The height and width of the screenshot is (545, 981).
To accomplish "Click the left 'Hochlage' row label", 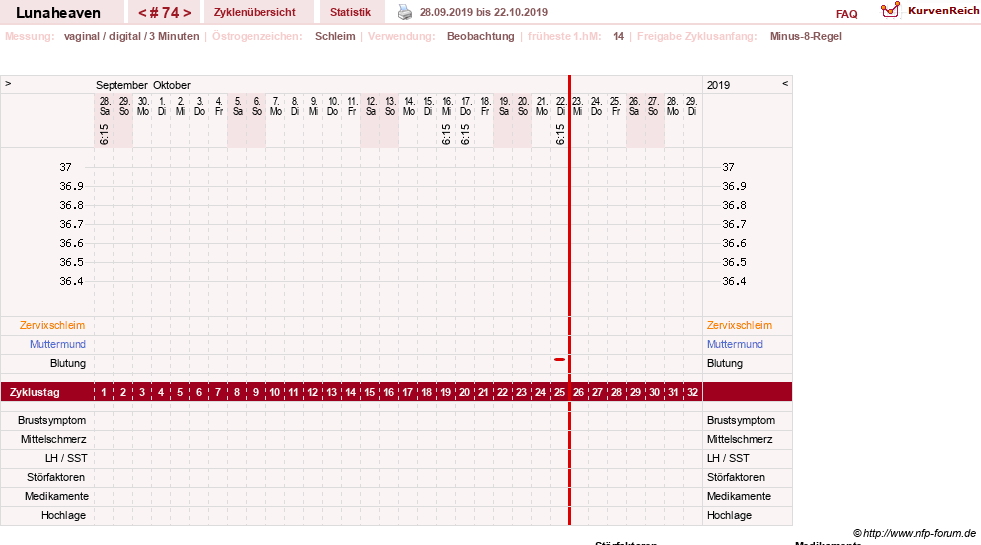I will (x=63, y=515).
